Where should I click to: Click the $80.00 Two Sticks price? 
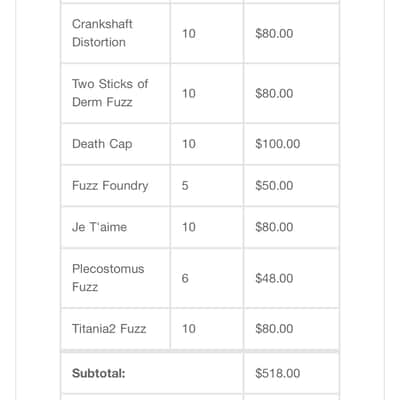pos(274,93)
